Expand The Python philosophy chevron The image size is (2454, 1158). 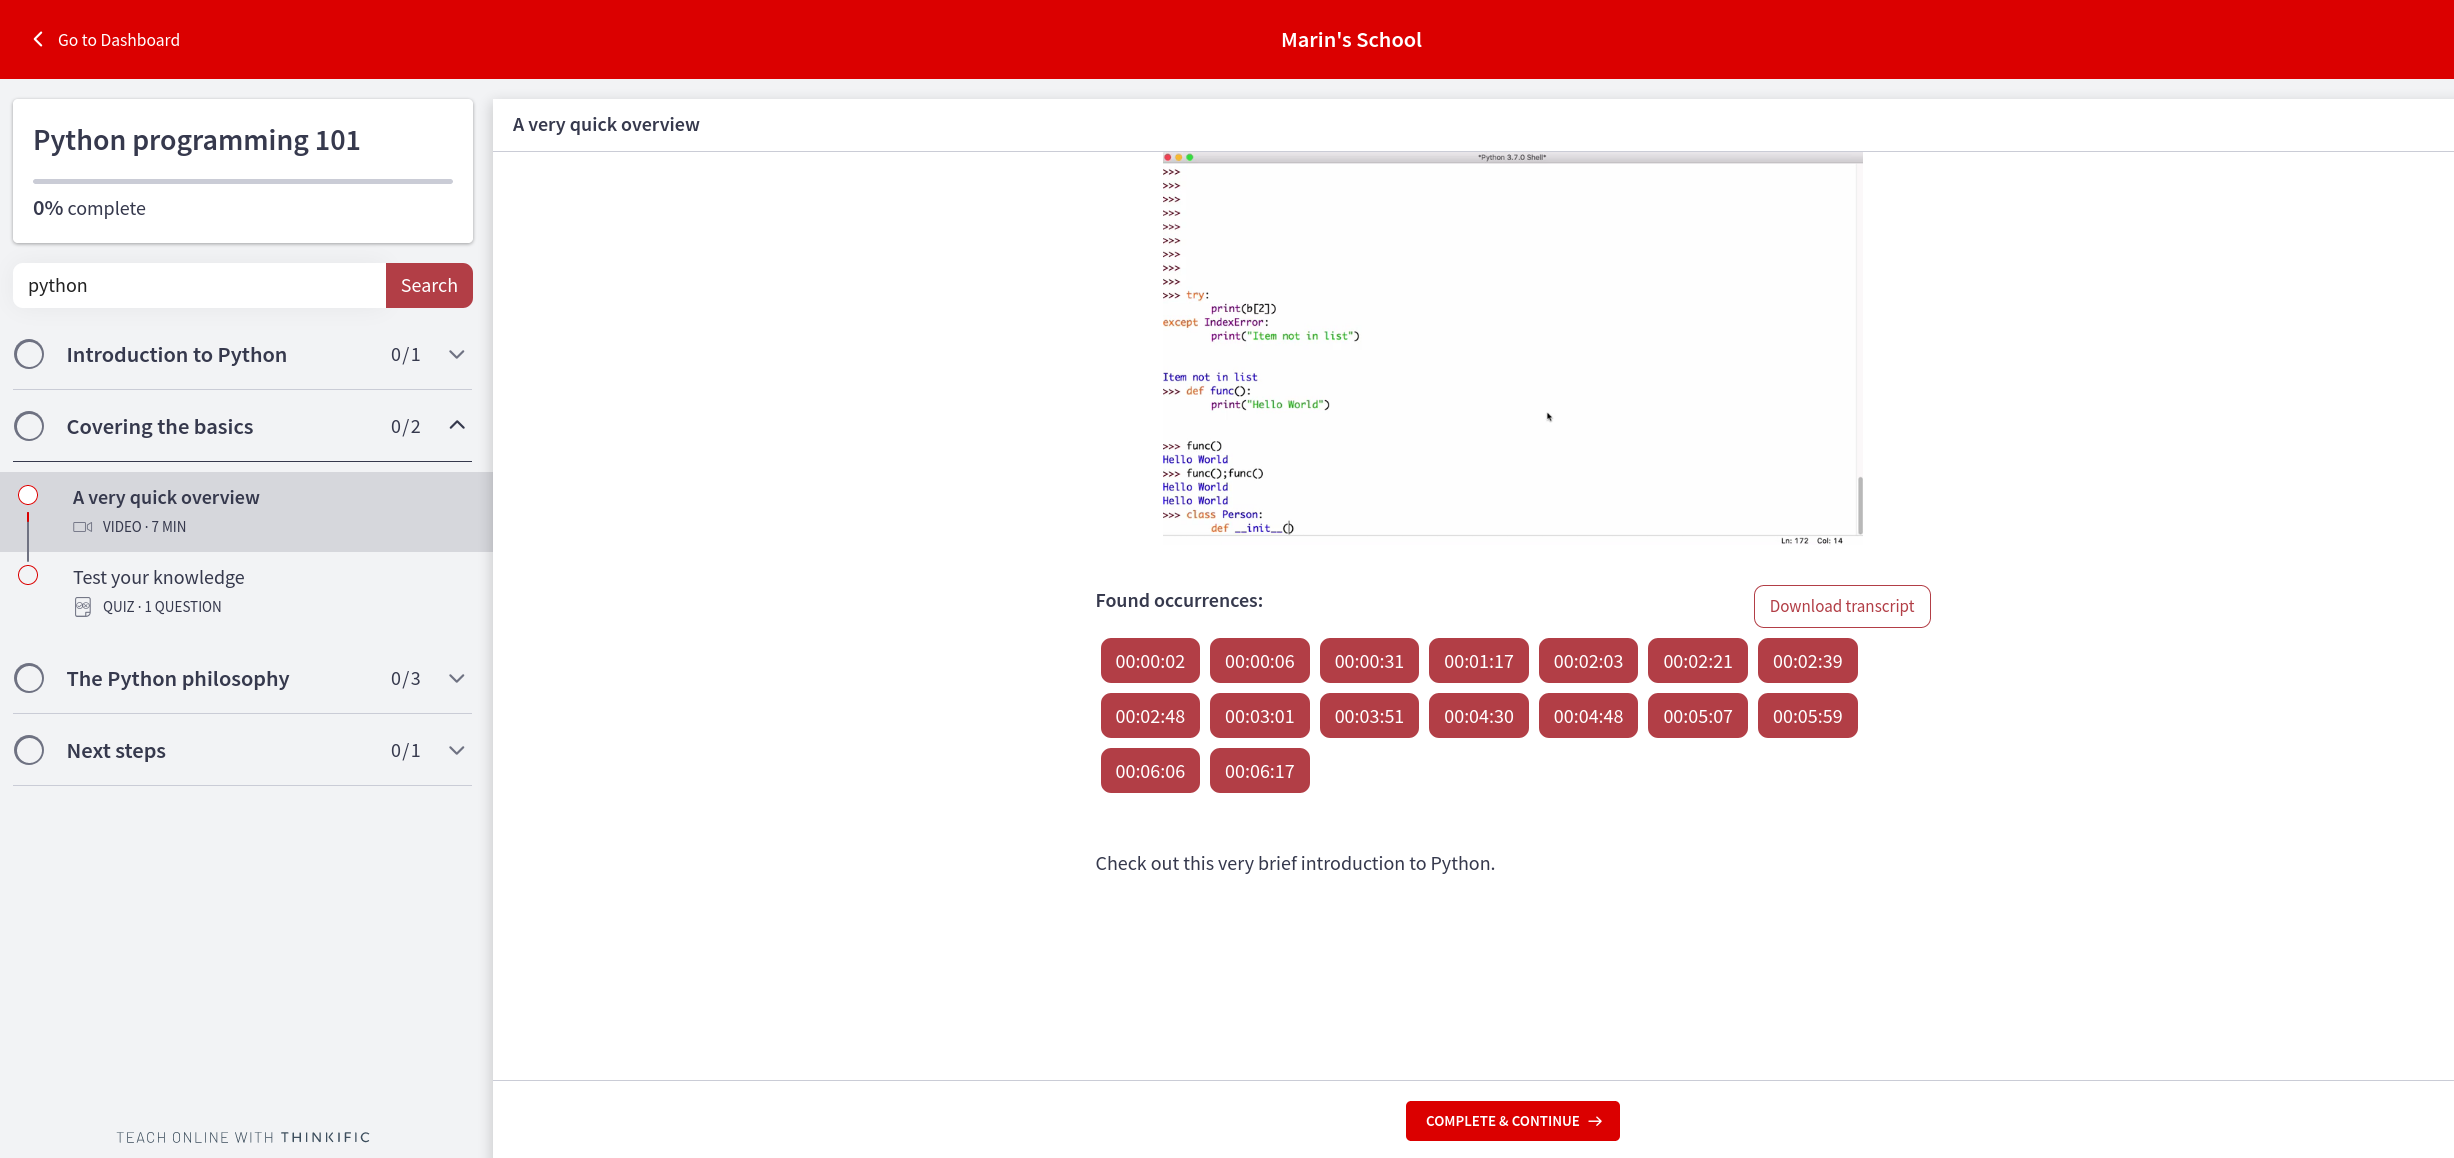pos(457,678)
